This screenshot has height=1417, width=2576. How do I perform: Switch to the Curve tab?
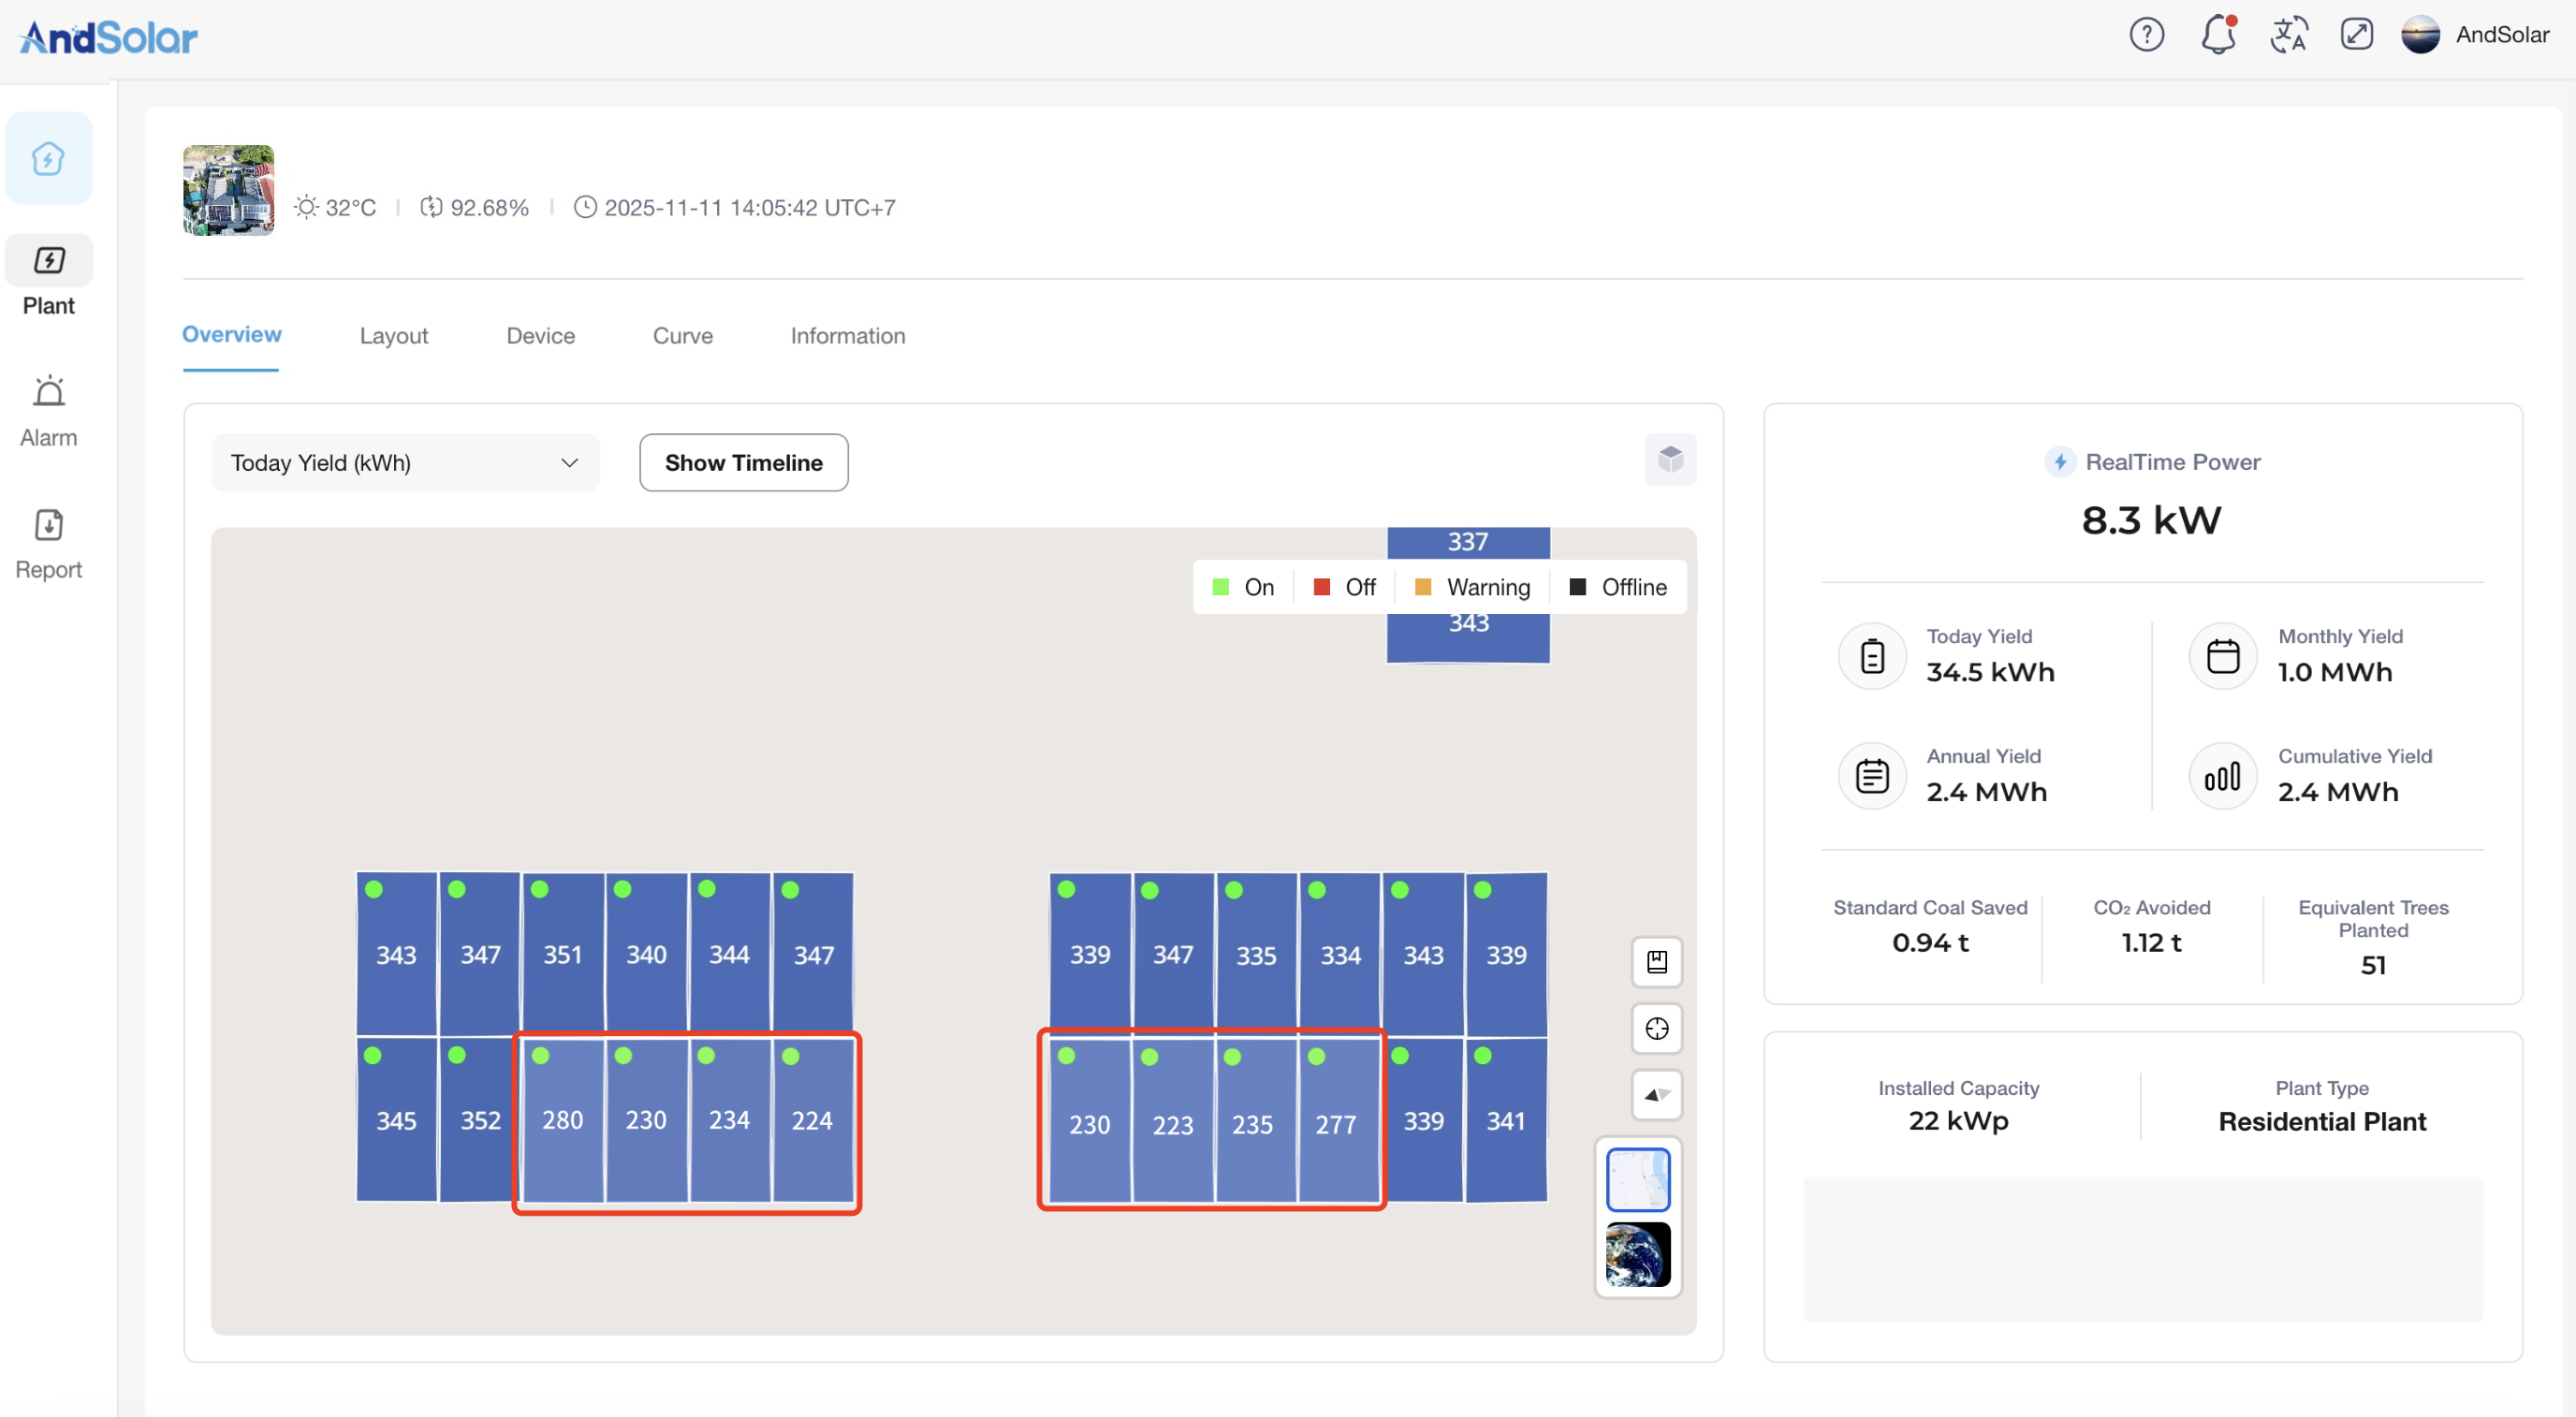click(682, 336)
